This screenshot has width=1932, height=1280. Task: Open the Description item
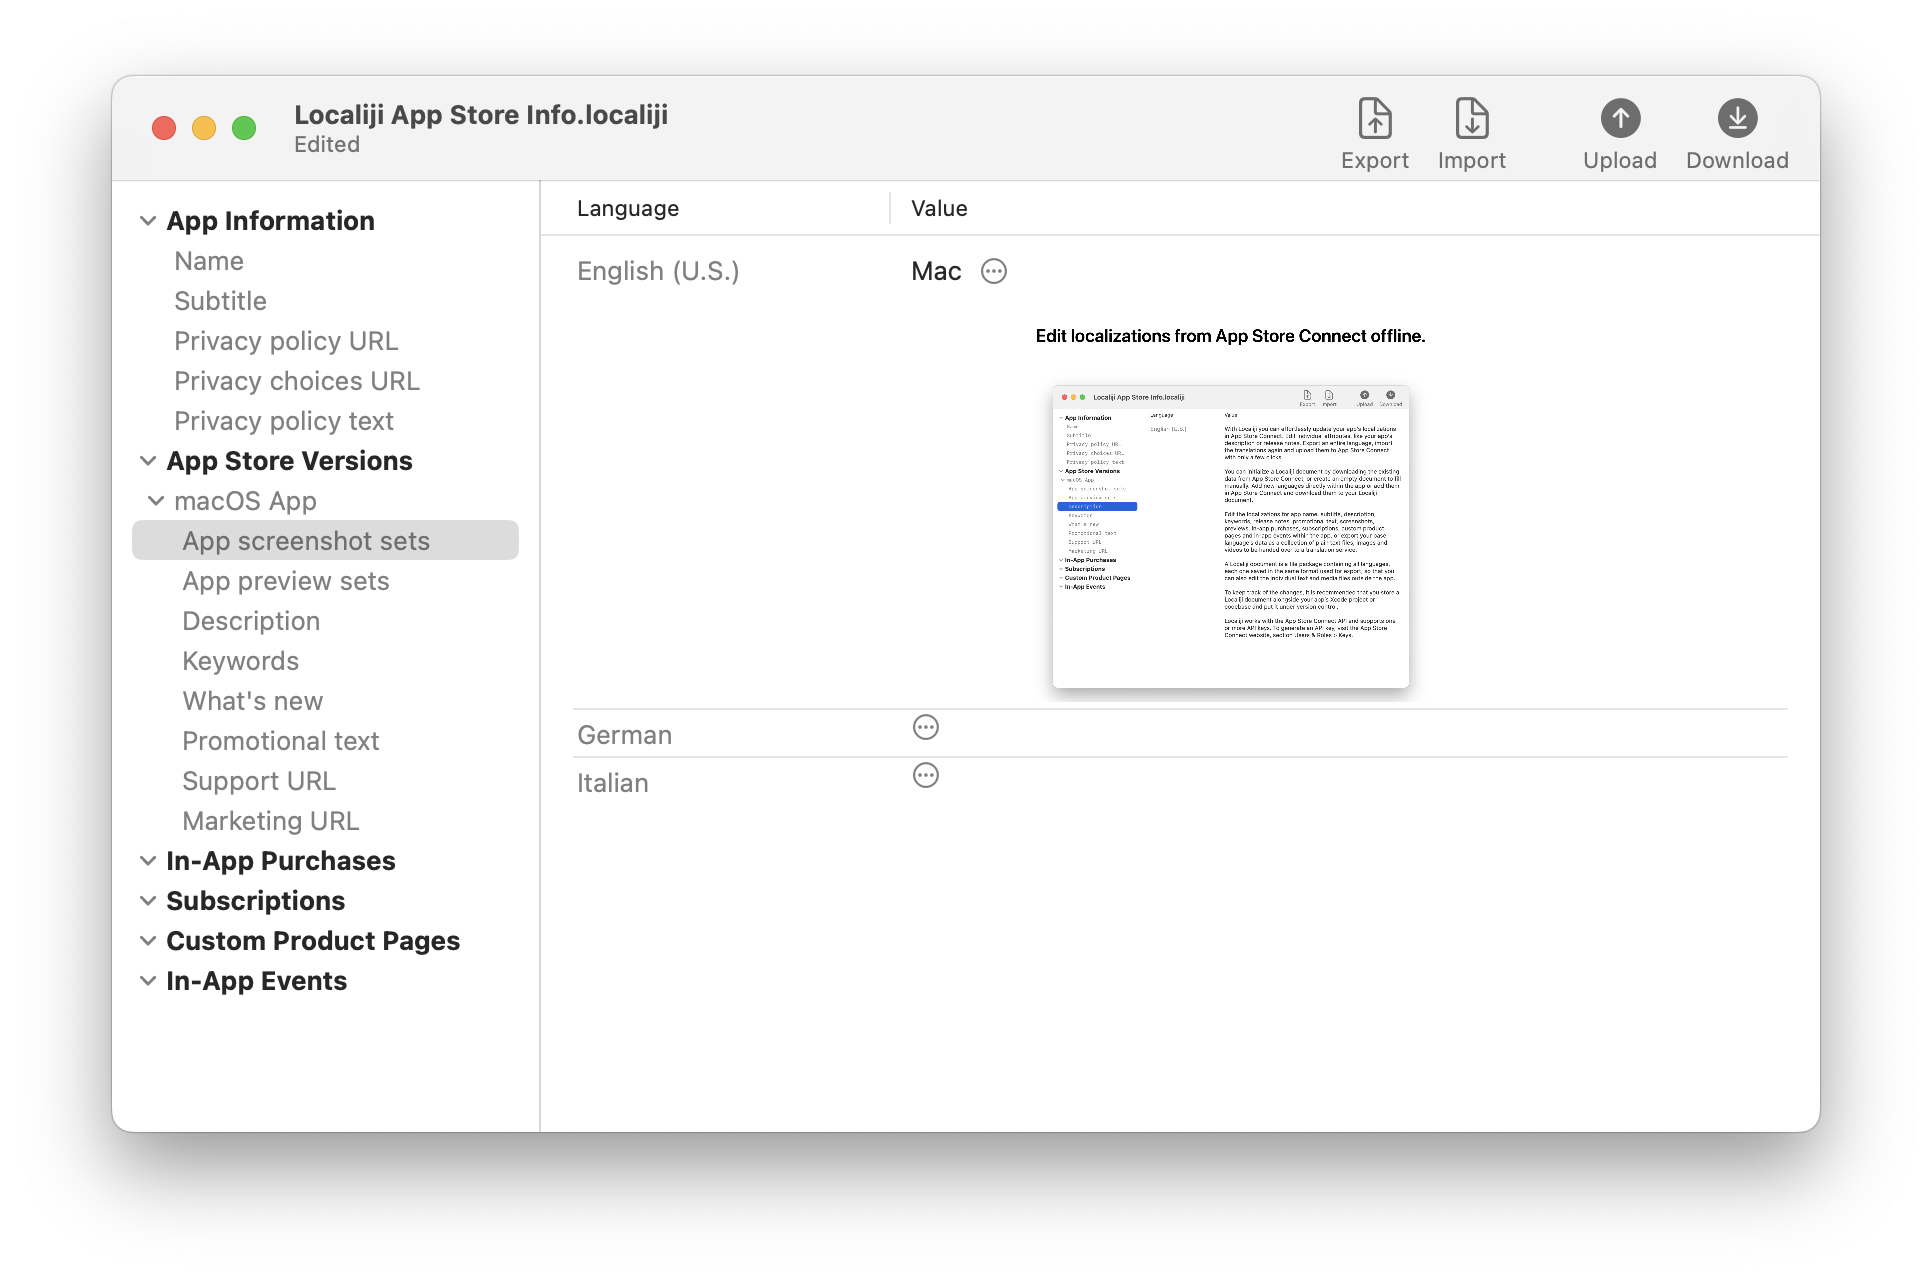[x=251, y=621]
